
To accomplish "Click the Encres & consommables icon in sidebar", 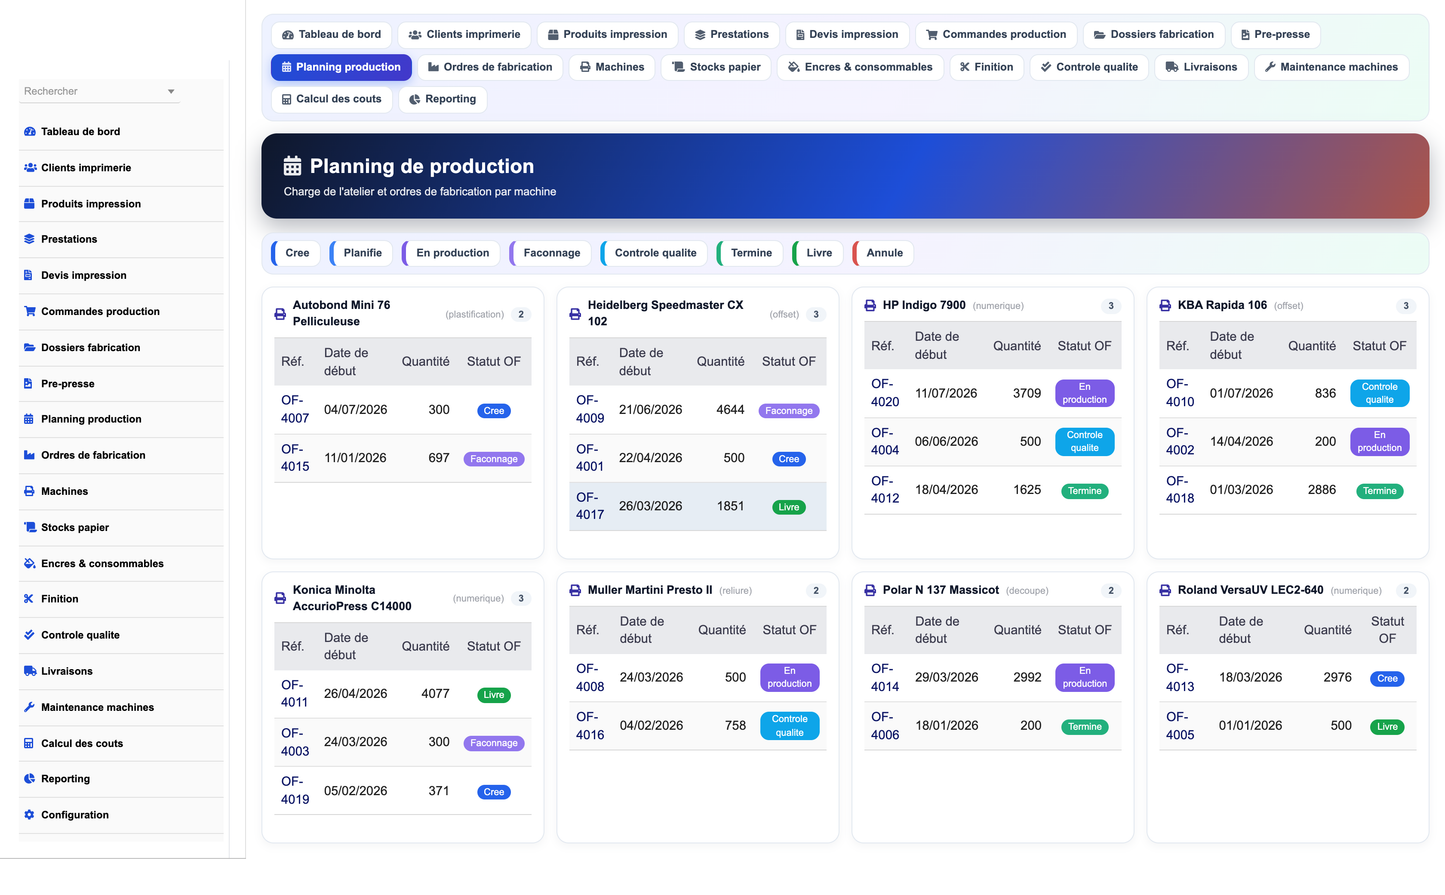I will (x=30, y=564).
